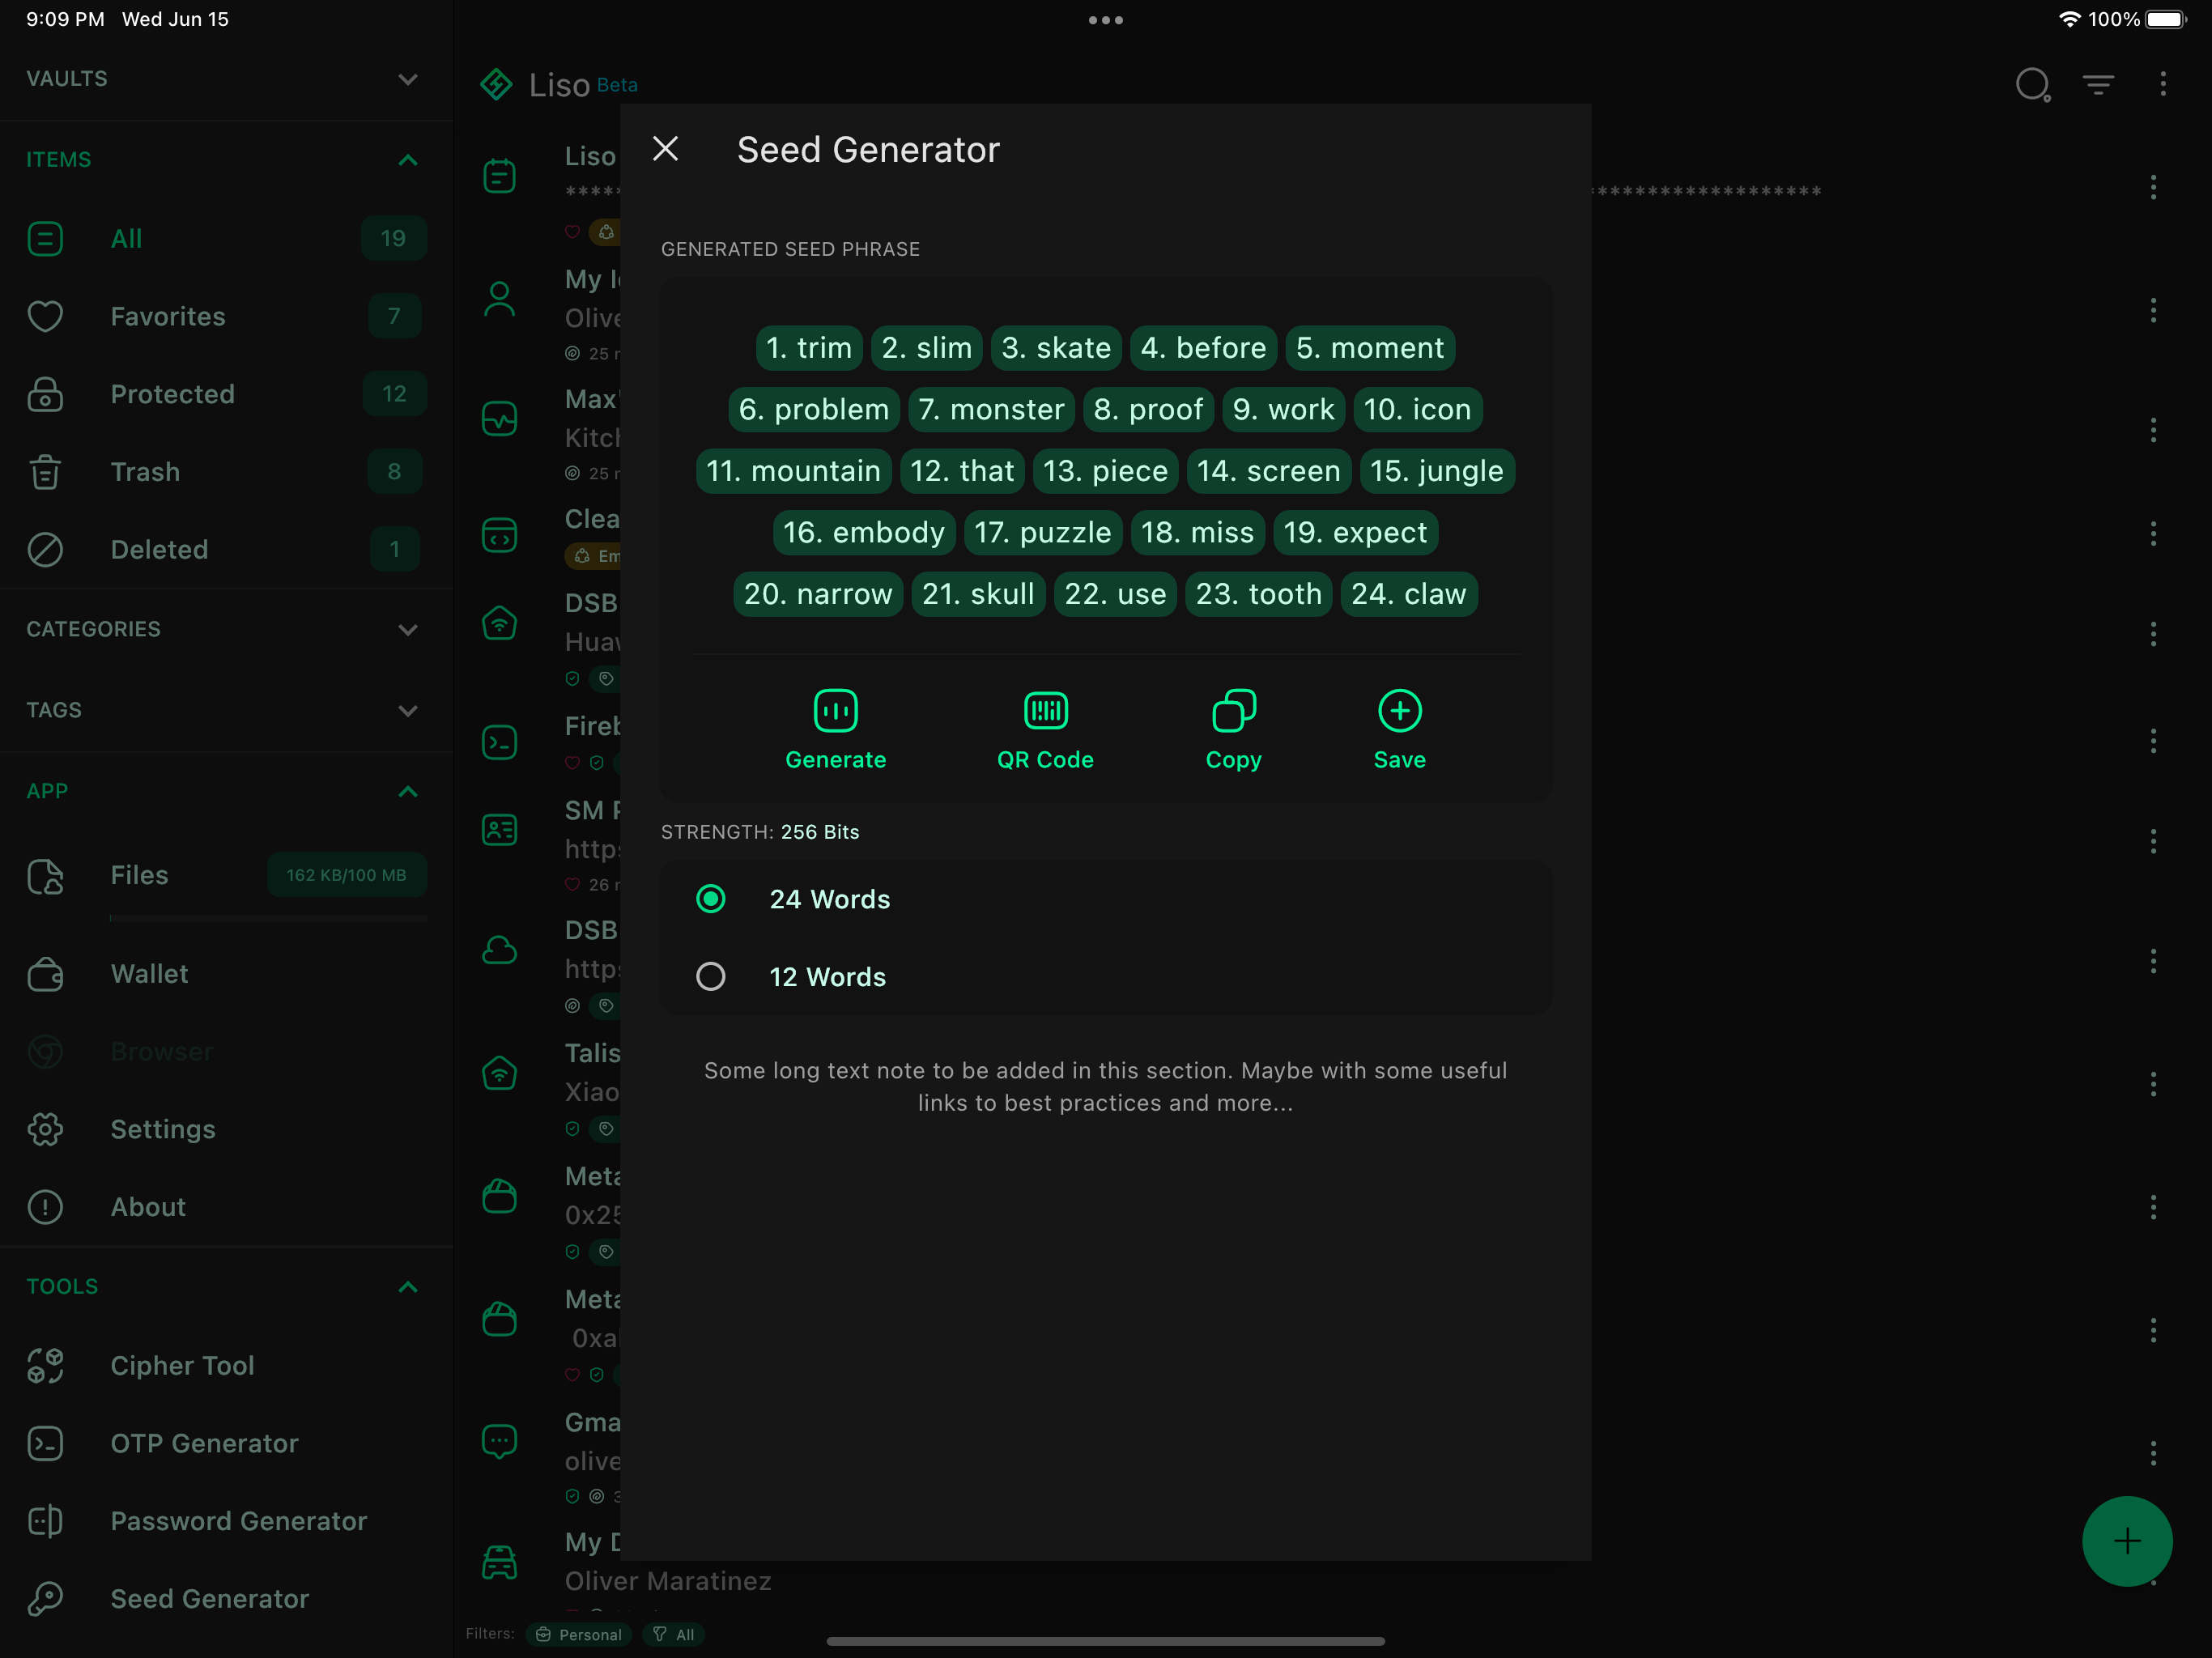Open the Settings page
The width and height of the screenshot is (2212, 1658).
(x=163, y=1129)
